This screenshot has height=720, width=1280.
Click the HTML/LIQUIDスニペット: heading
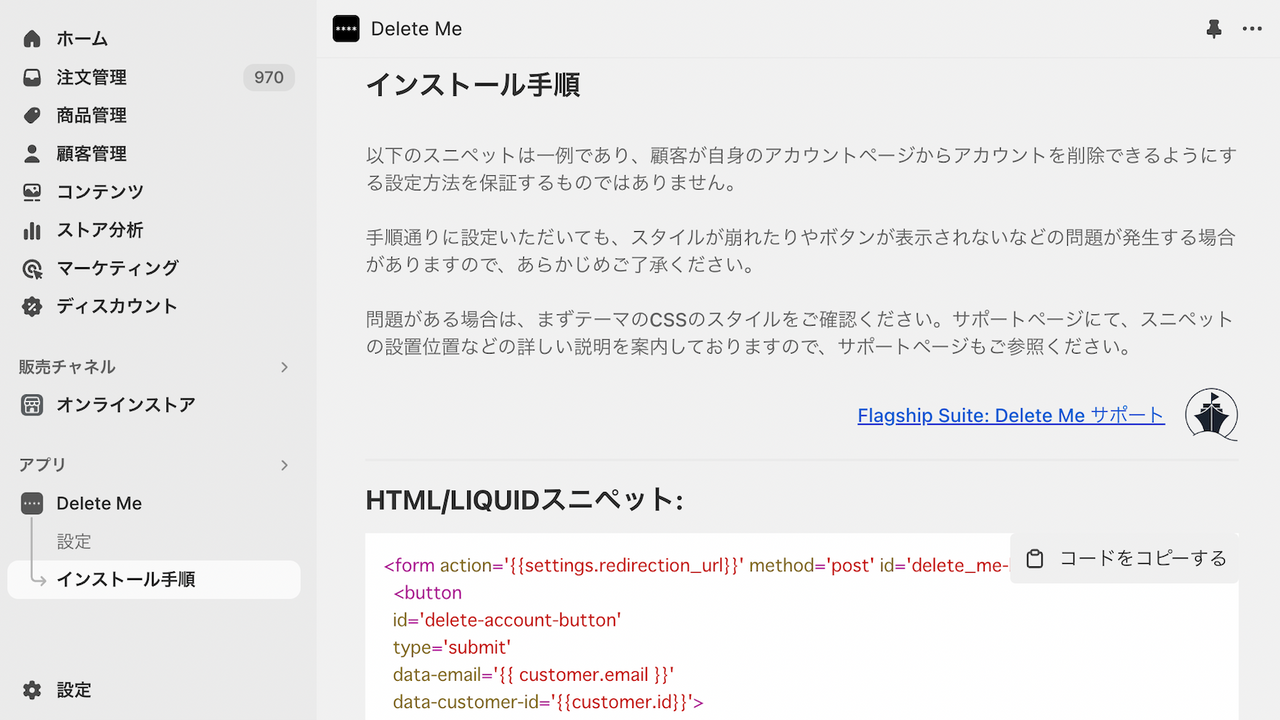point(524,500)
